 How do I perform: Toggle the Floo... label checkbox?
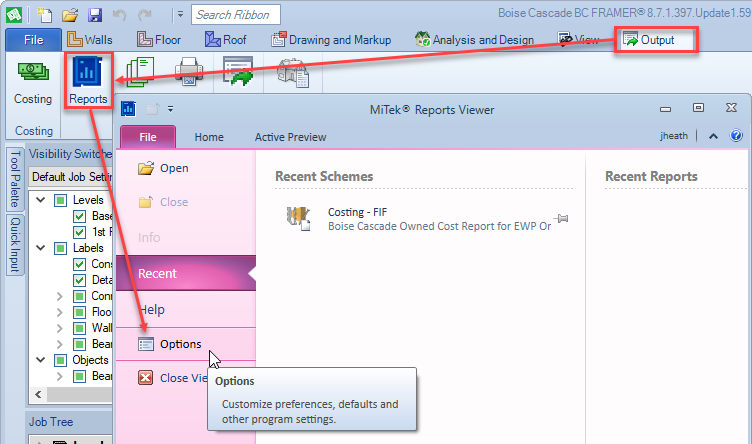coord(80,313)
